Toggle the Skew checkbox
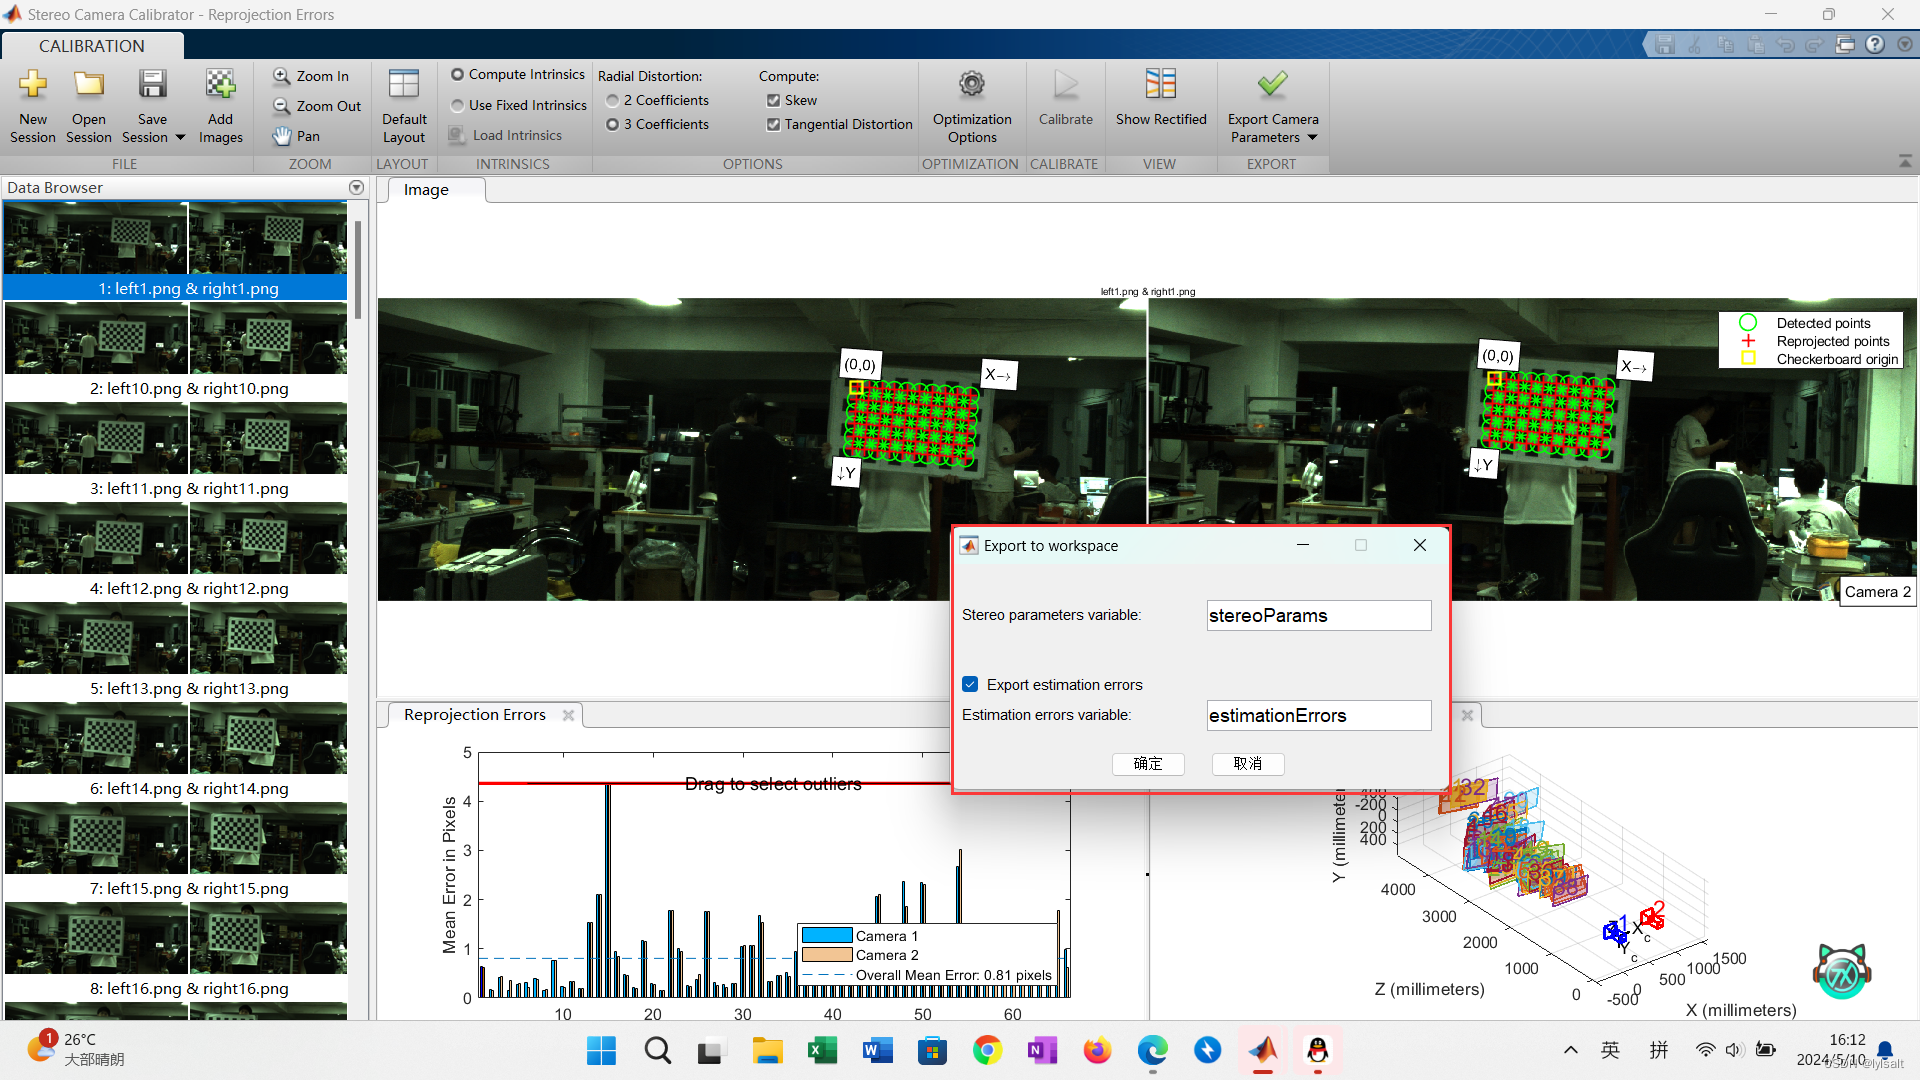 coord(773,100)
